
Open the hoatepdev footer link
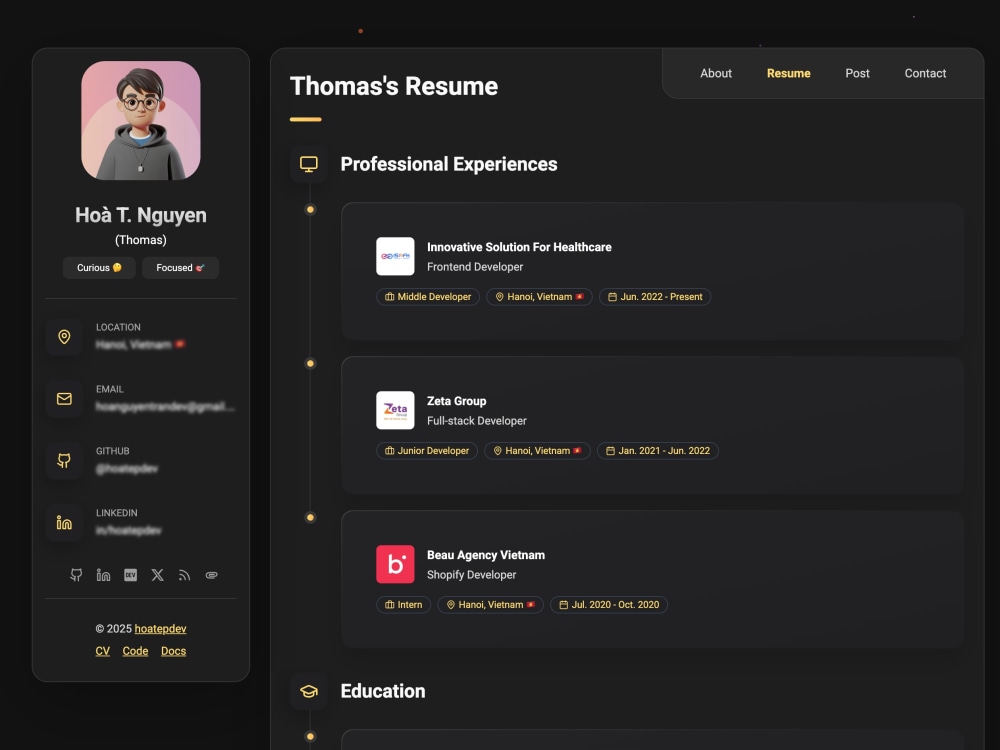pos(161,629)
